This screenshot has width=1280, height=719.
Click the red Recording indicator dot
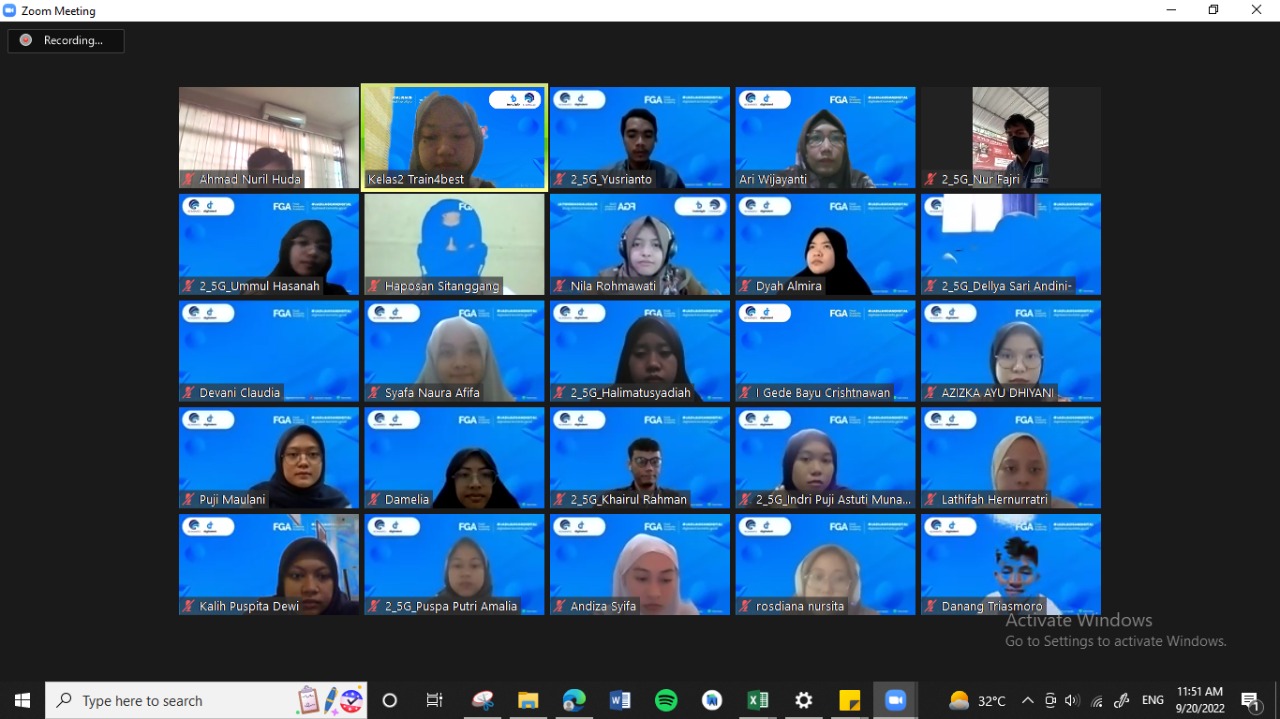tap(26, 40)
